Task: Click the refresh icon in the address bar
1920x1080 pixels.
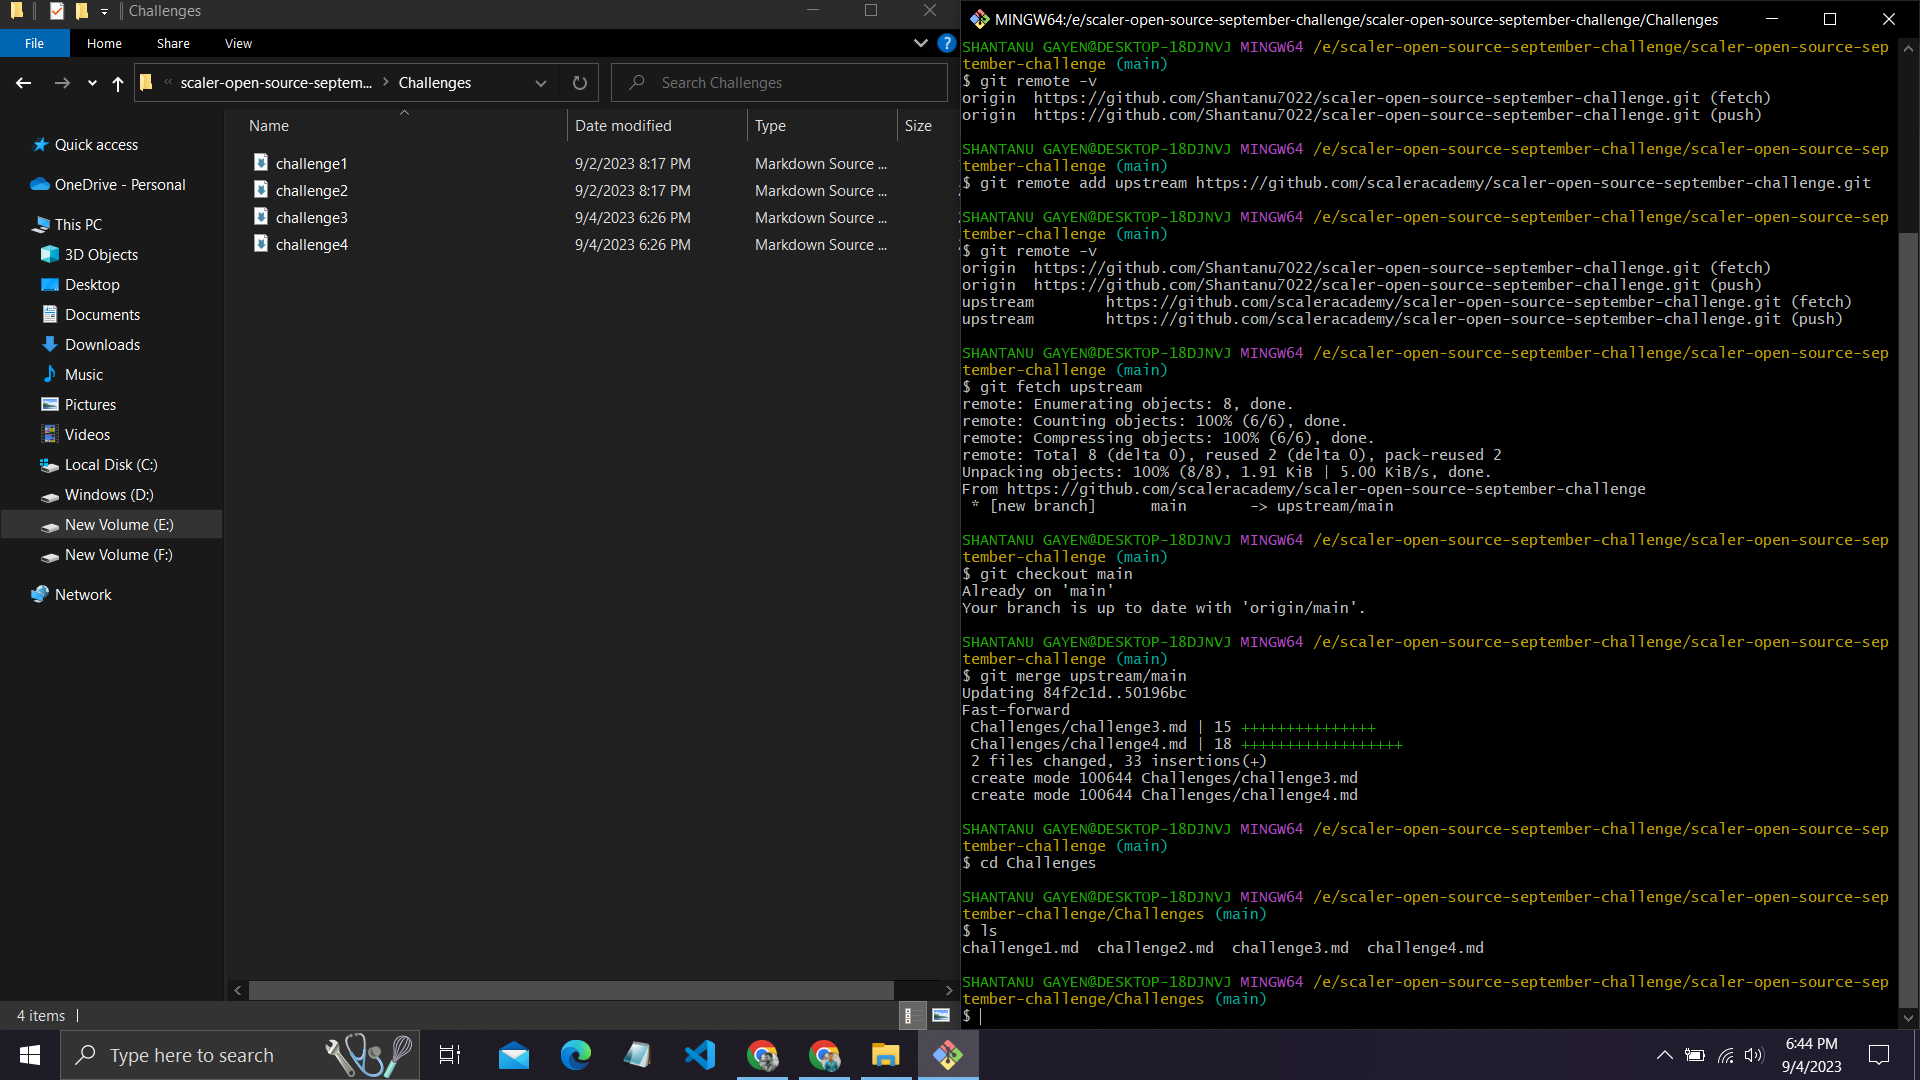Action: pos(580,83)
